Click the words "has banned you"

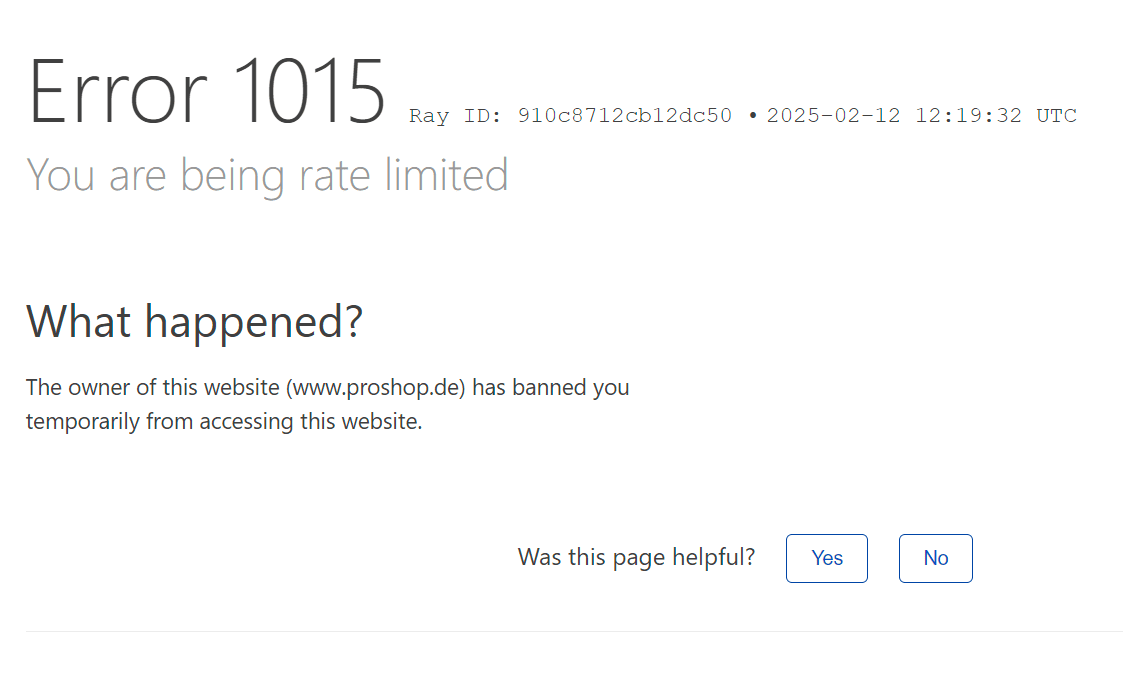[550, 387]
